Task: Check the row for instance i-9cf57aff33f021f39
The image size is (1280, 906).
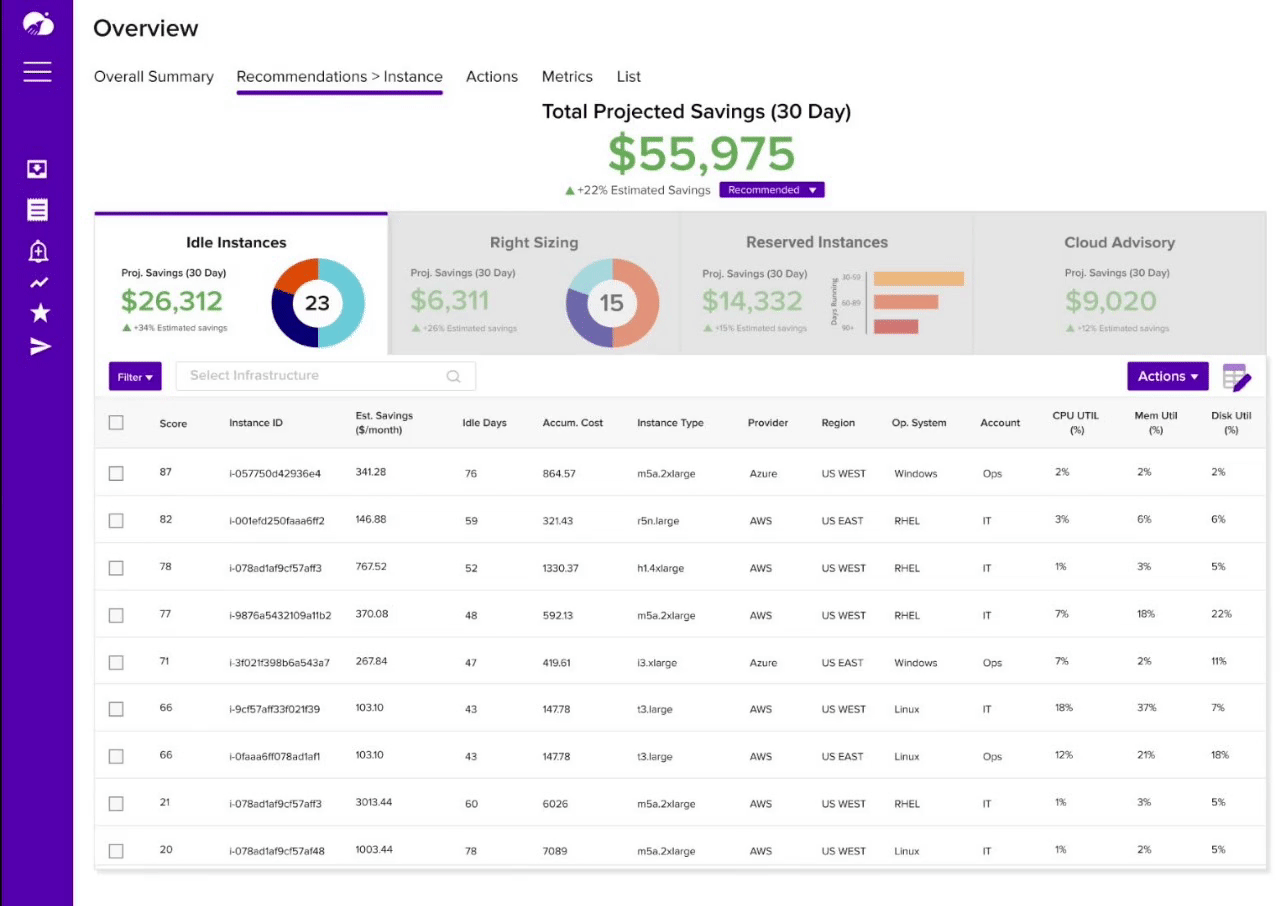Action: tap(116, 709)
